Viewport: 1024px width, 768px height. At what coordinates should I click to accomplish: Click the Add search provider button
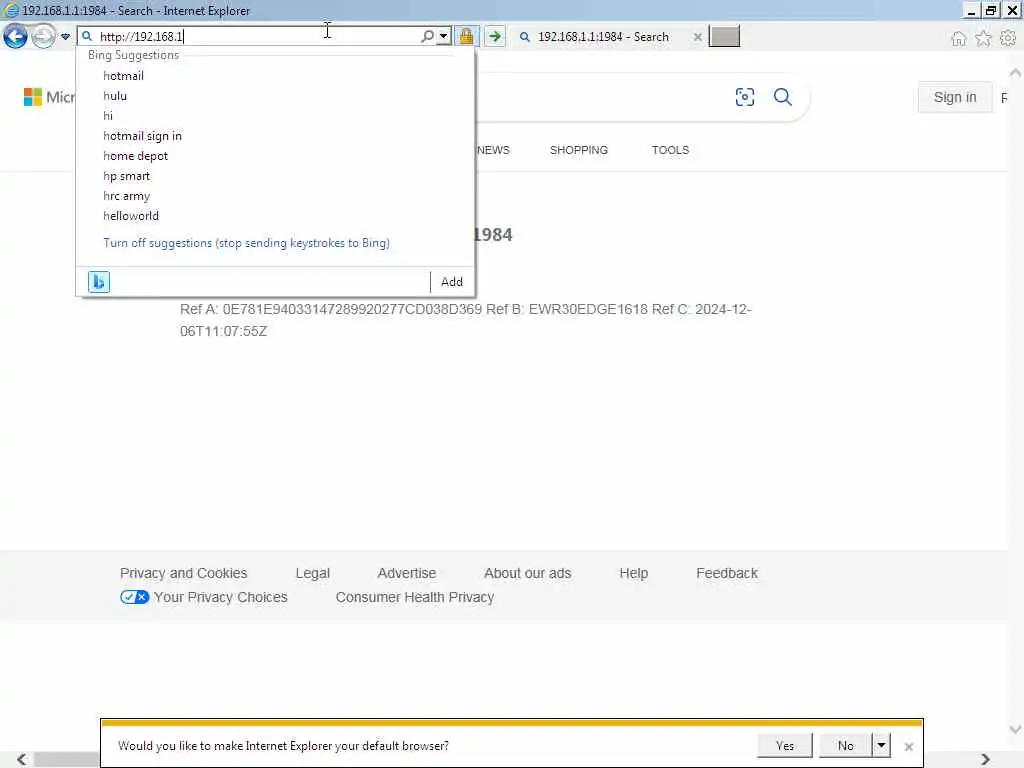pos(452,282)
